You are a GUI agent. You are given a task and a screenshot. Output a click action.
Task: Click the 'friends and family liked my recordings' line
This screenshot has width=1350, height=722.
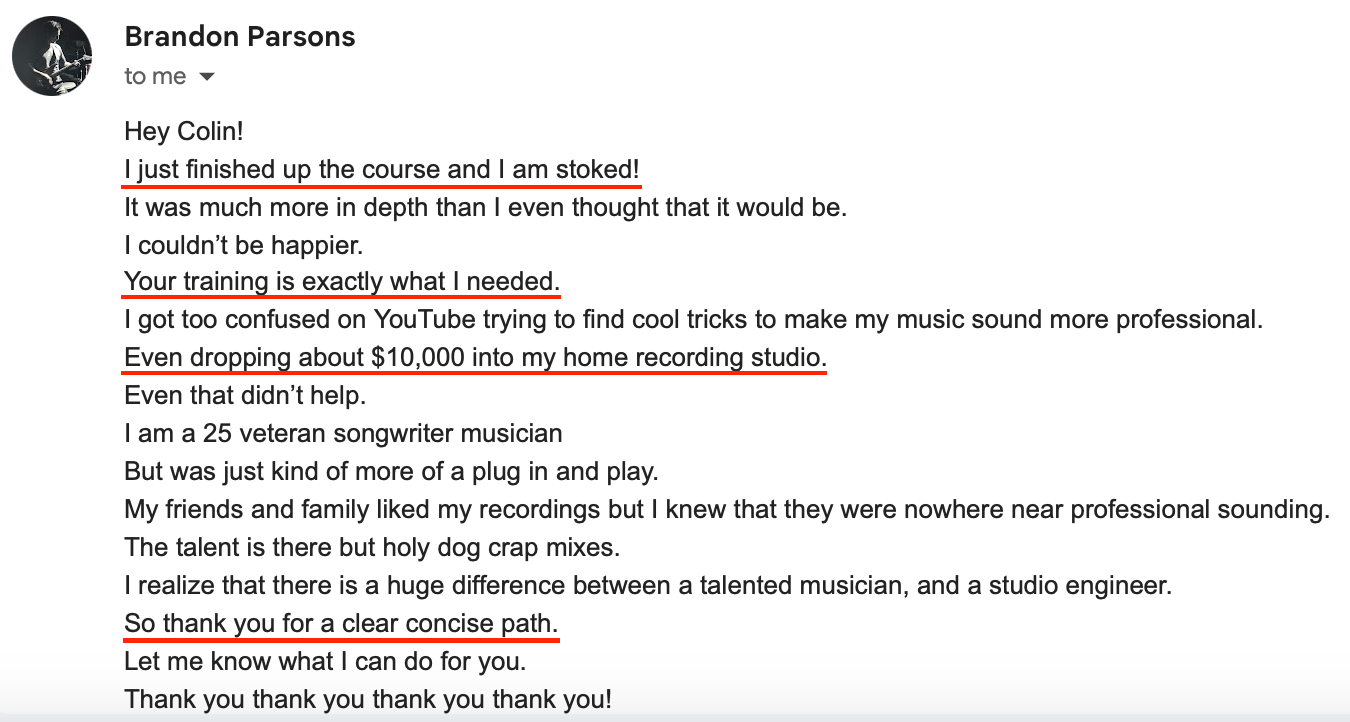click(x=726, y=509)
